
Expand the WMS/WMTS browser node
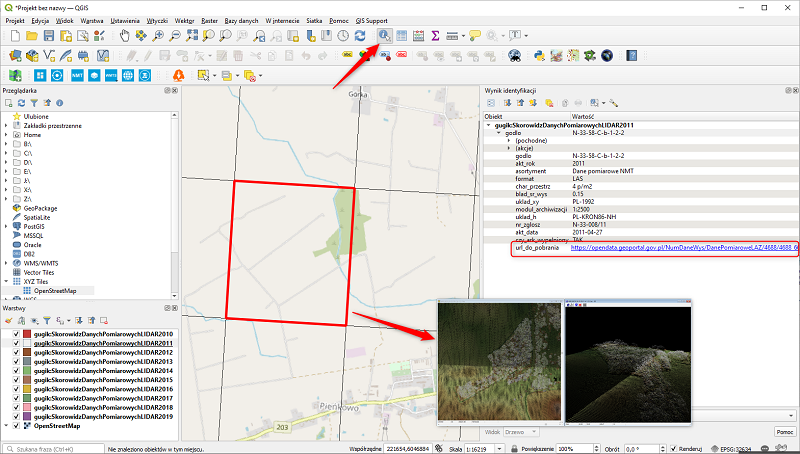pyautogui.click(x=6, y=263)
